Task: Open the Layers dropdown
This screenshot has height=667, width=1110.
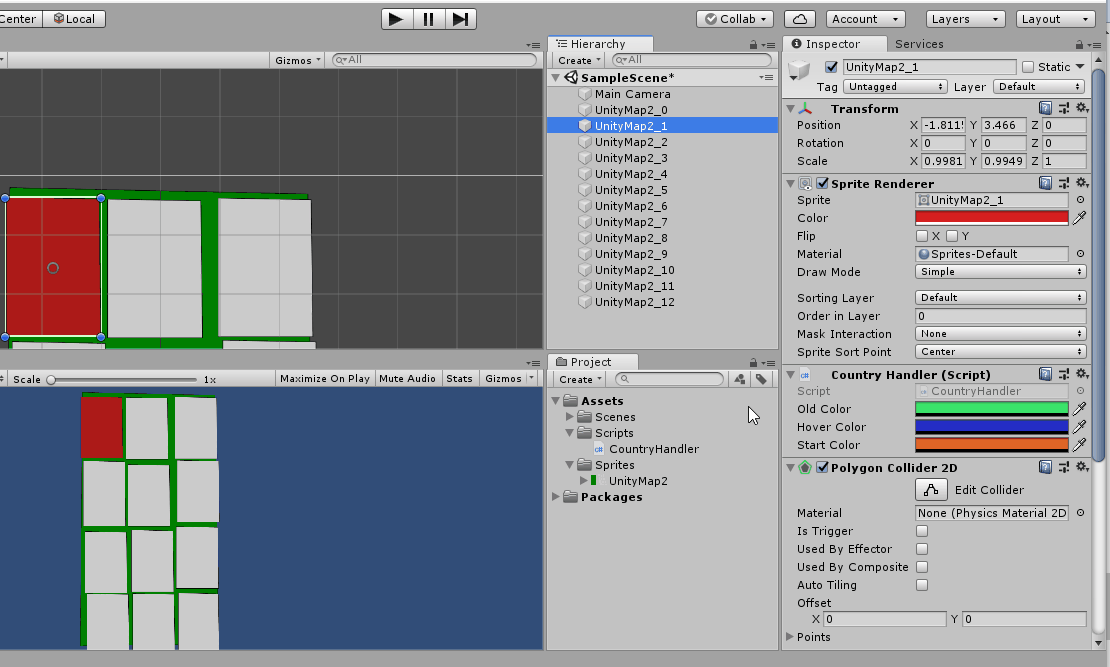Action: pyautogui.click(x=966, y=19)
